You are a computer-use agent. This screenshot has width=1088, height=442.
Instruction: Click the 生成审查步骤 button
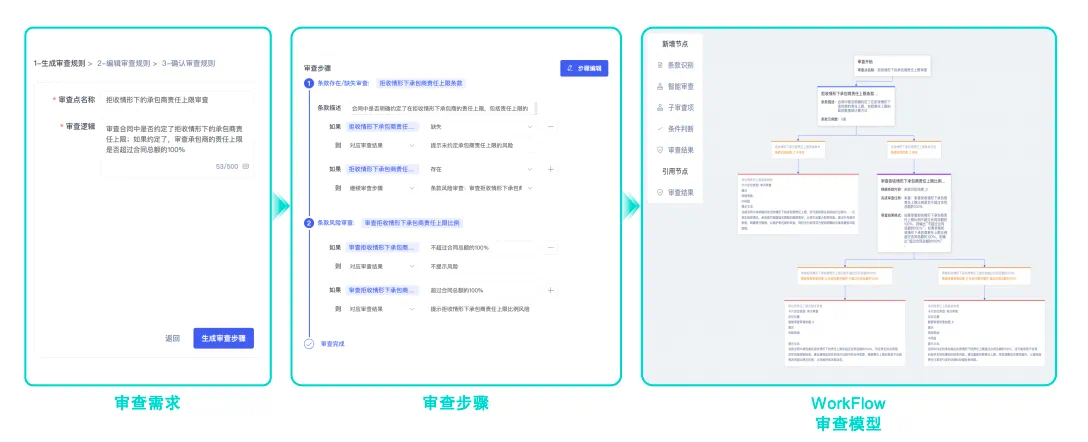click(x=224, y=338)
